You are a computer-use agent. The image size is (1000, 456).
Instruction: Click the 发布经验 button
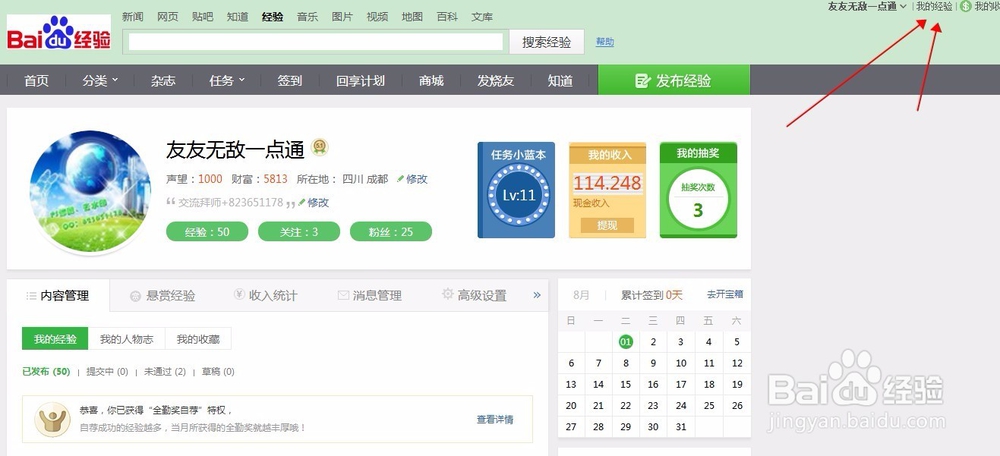pos(673,80)
